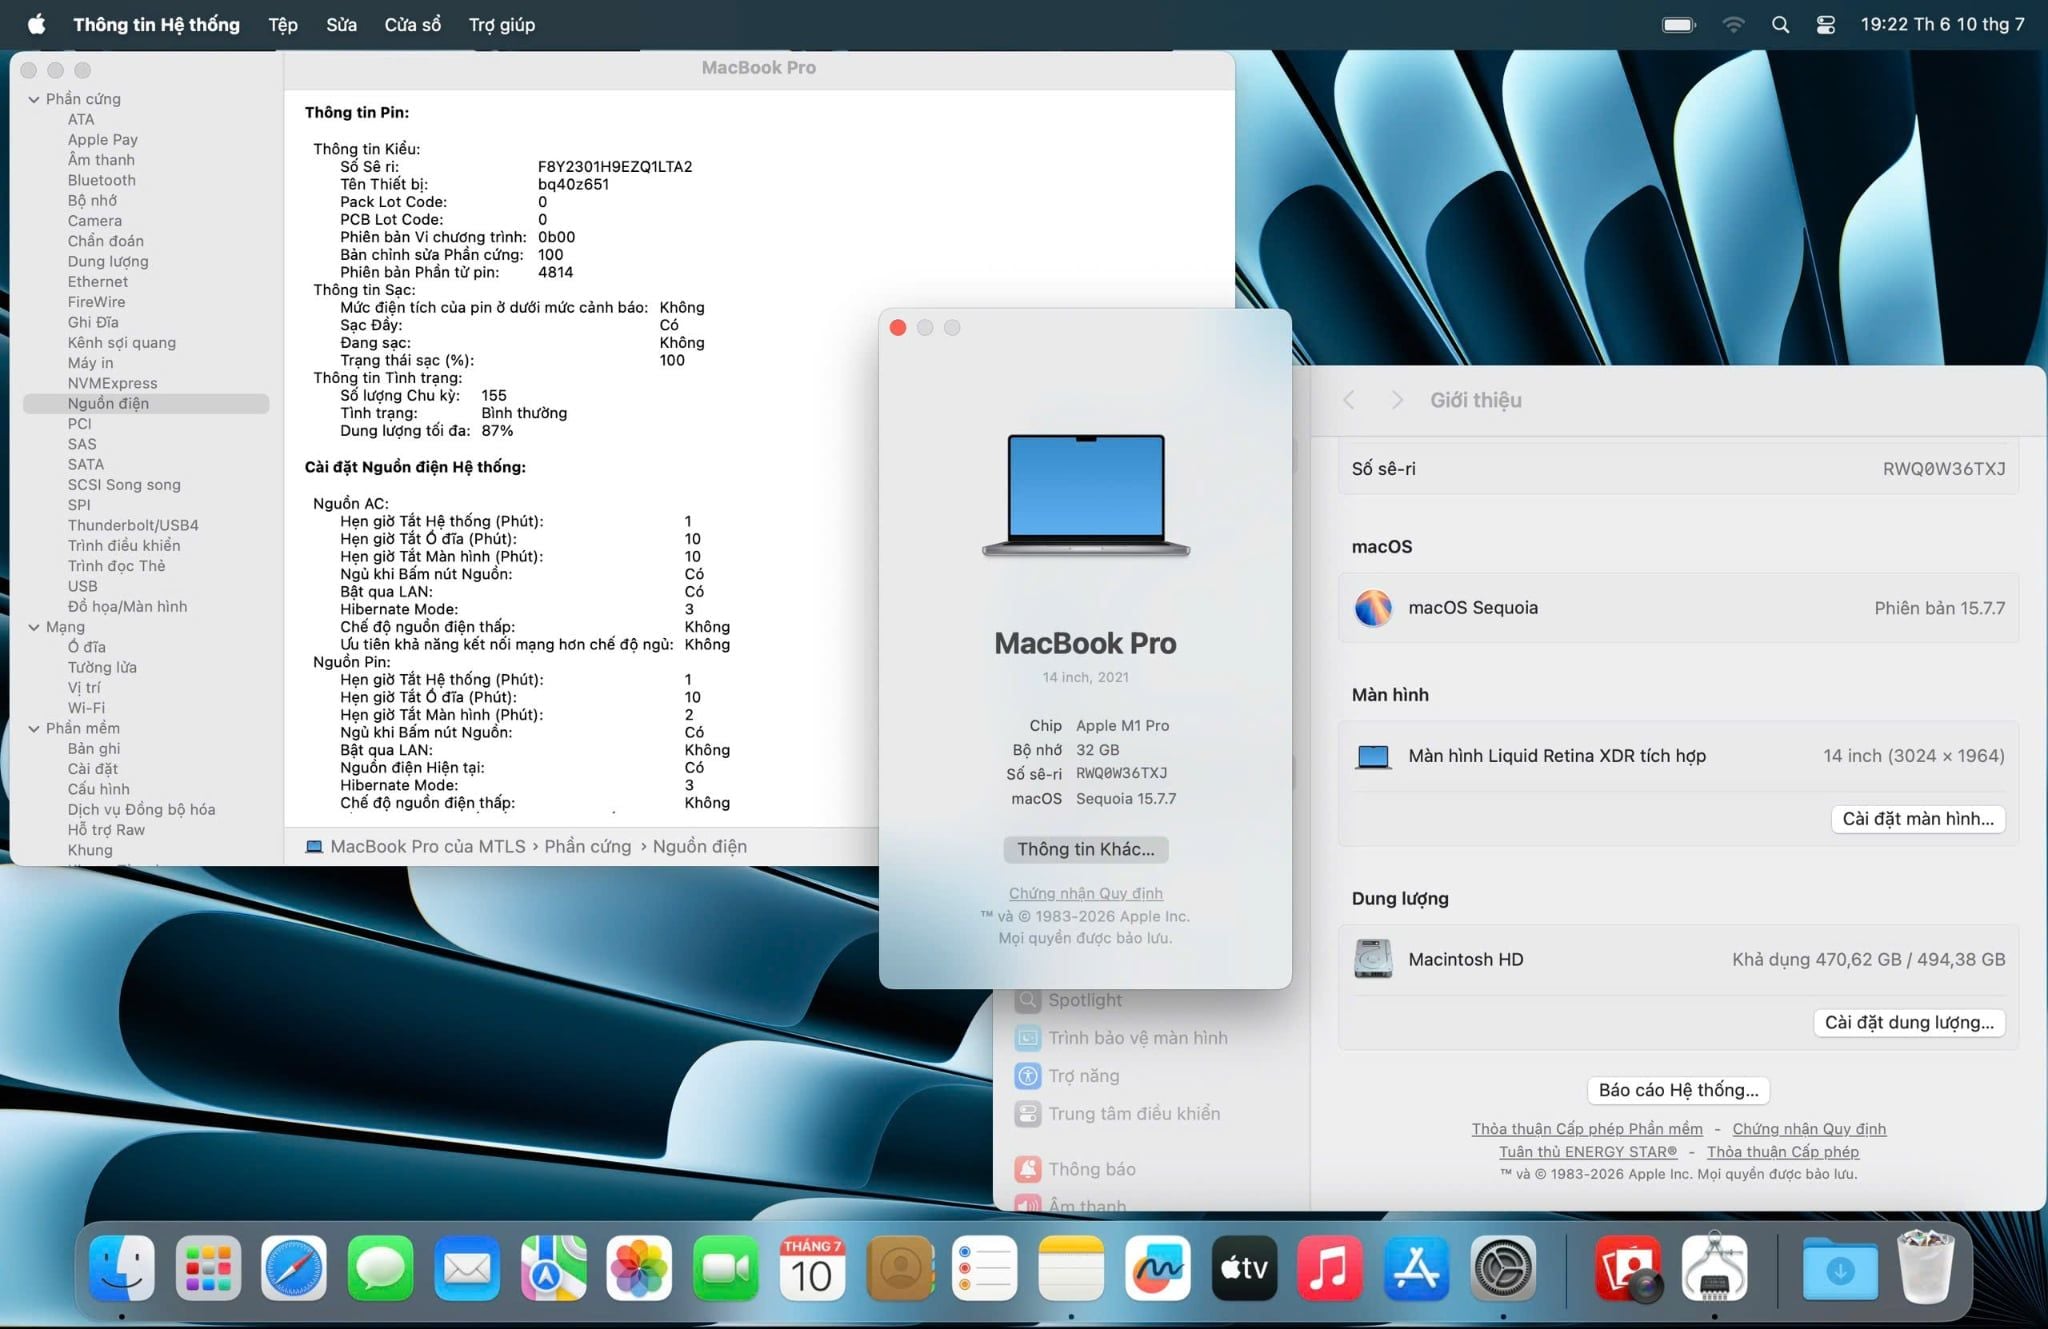Open the Tệp menu
Viewport: 2048px width, 1329px height.
click(x=283, y=24)
